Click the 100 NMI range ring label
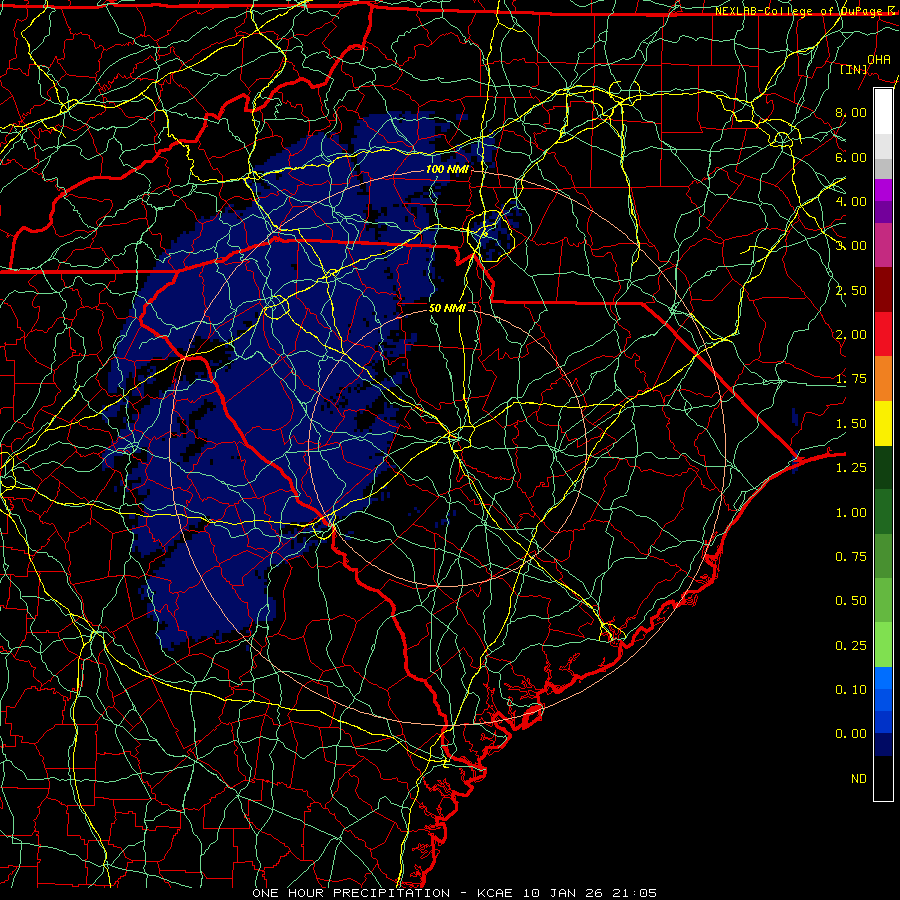Viewport: 900px width, 900px height. pyautogui.click(x=447, y=169)
